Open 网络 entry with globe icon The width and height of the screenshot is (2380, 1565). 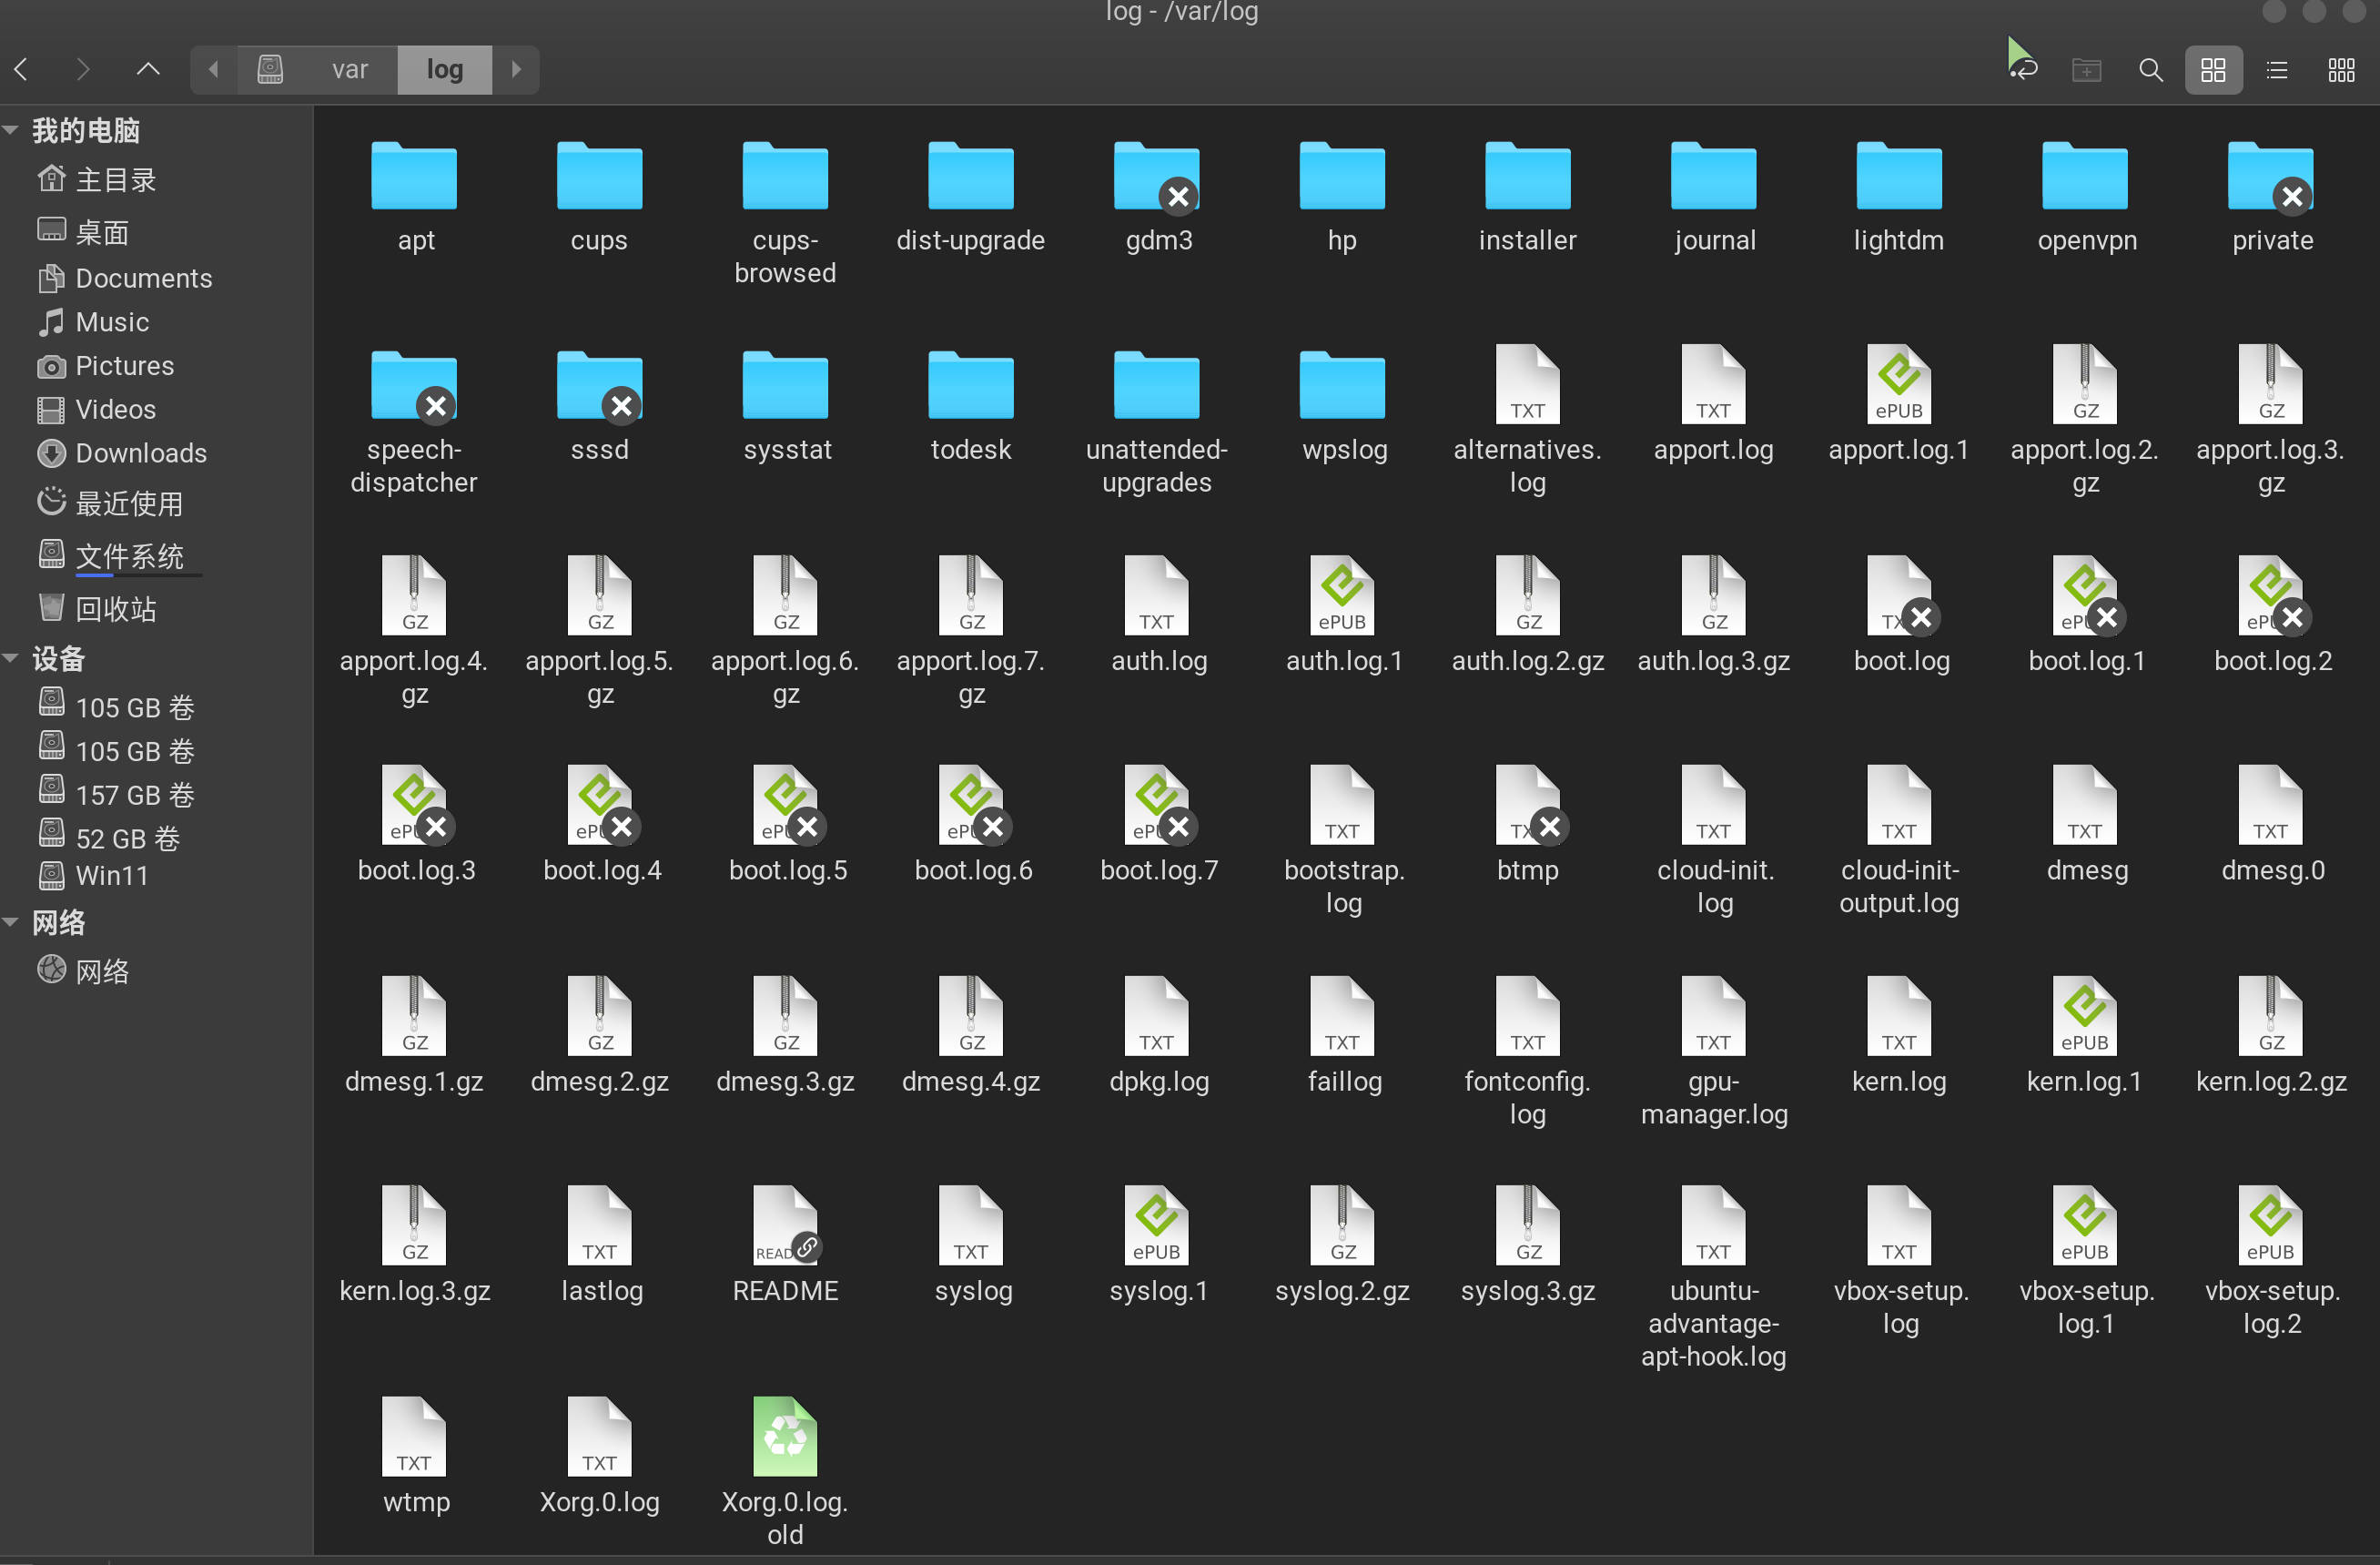coord(82,971)
